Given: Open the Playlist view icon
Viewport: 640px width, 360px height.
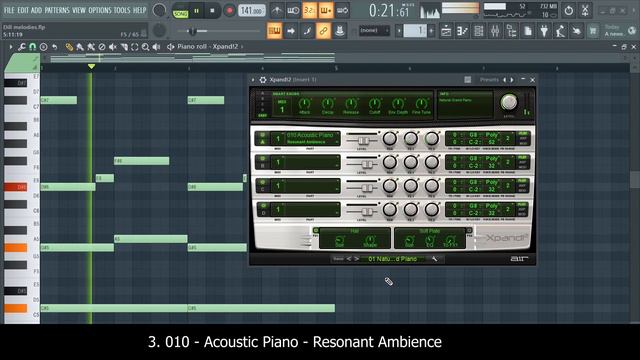Looking at the screenshot, I should click(x=446, y=31).
